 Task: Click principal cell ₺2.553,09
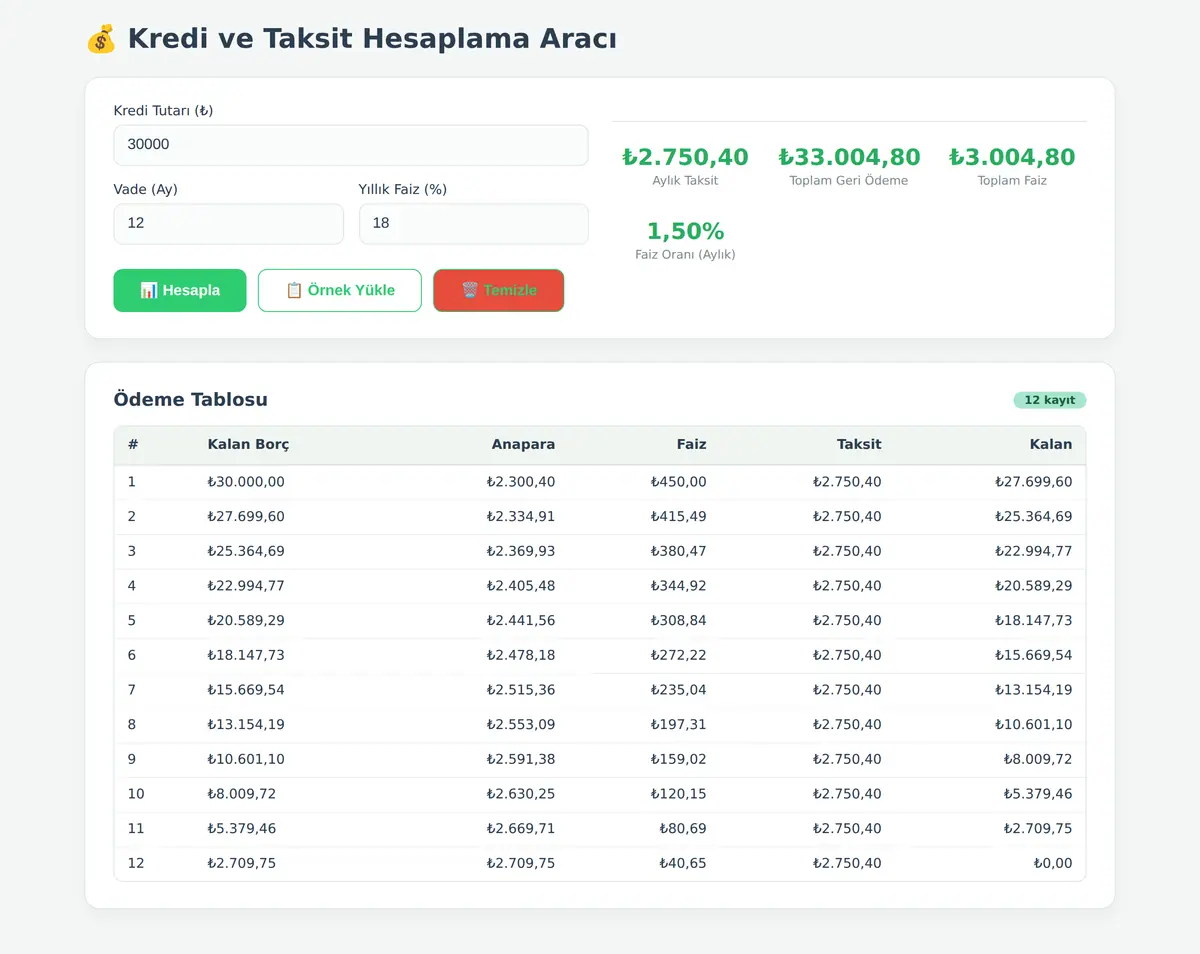521,724
